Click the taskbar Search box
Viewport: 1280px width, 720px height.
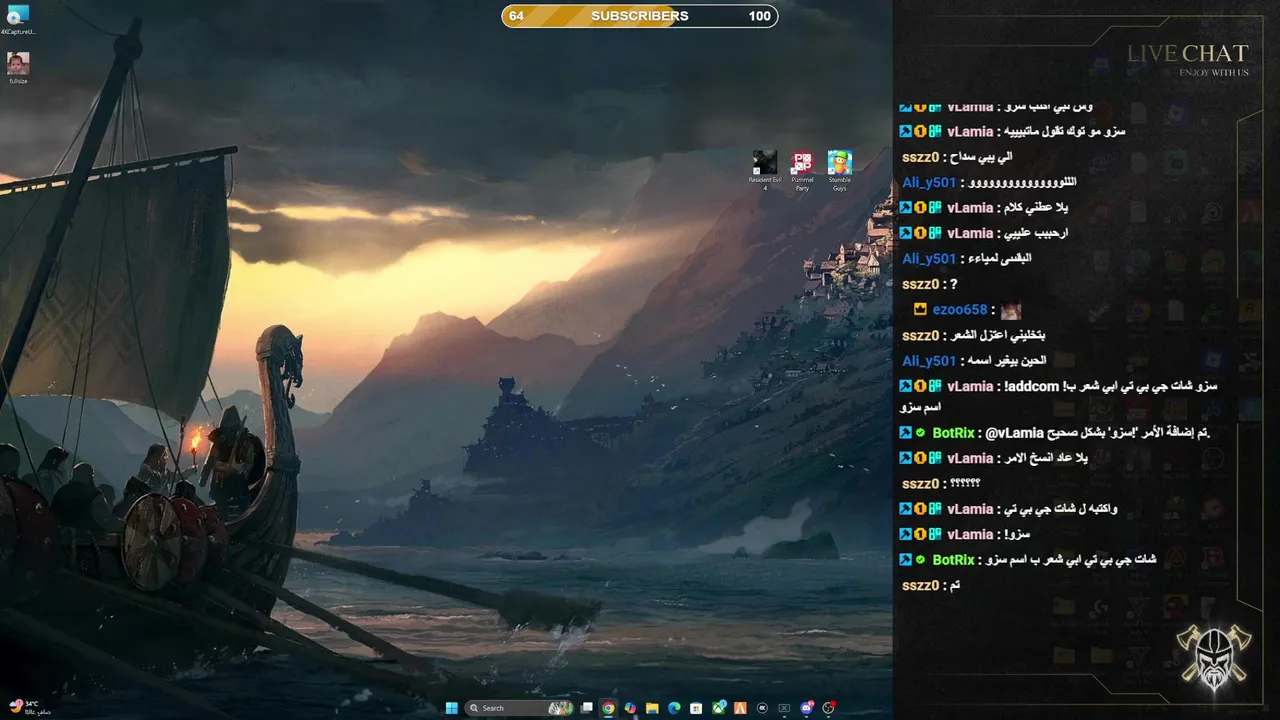(520, 708)
